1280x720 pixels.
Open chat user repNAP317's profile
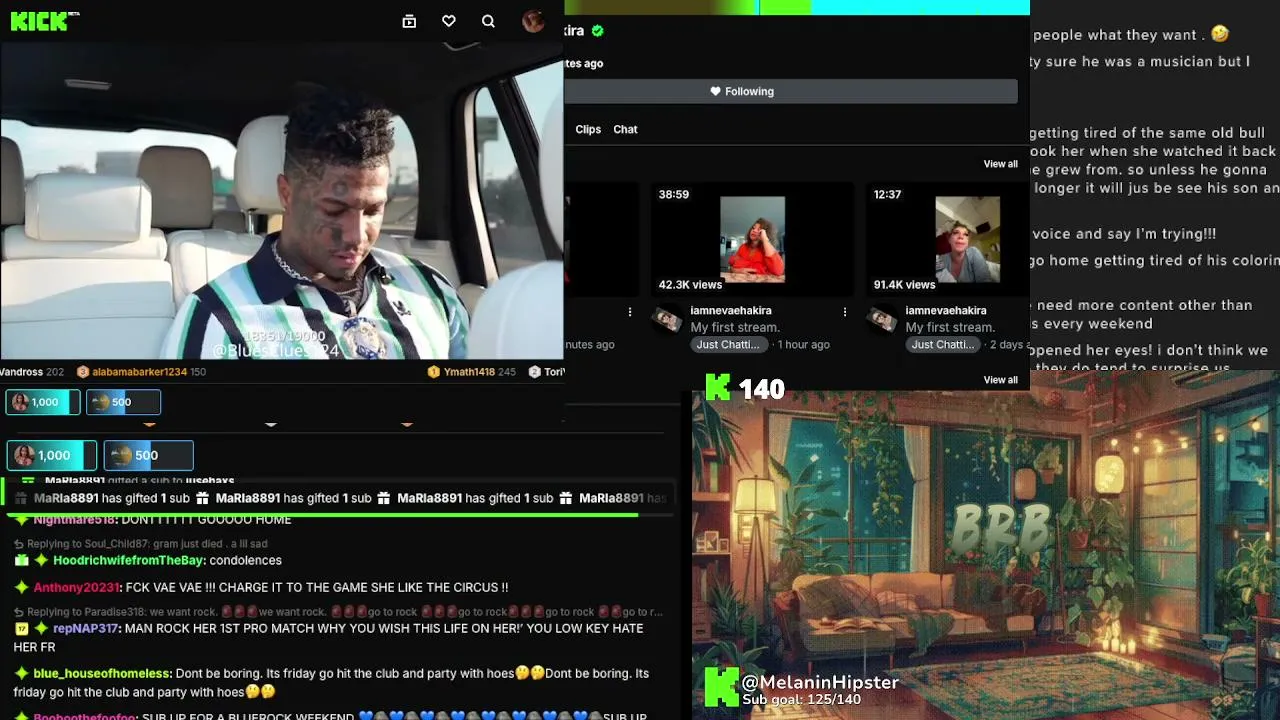[86, 629]
